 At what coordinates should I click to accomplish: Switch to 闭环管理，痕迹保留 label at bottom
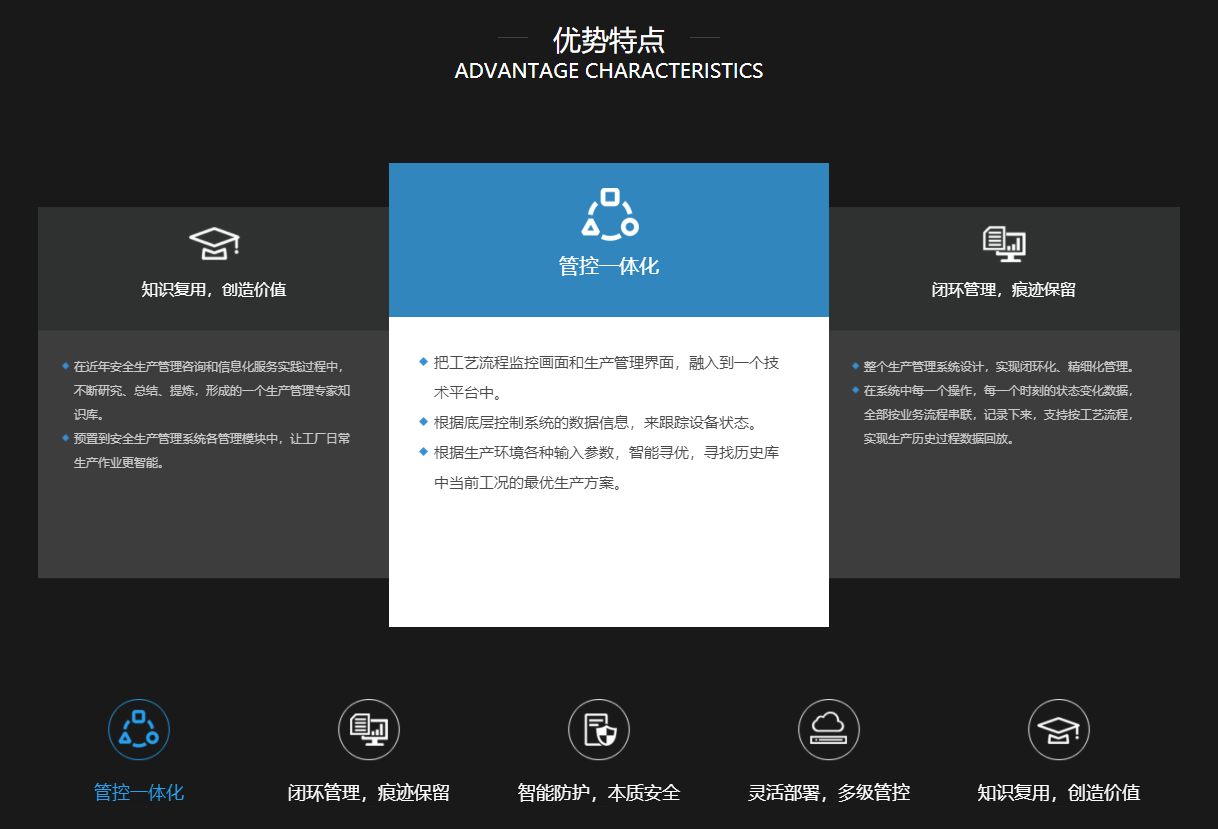(x=369, y=793)
